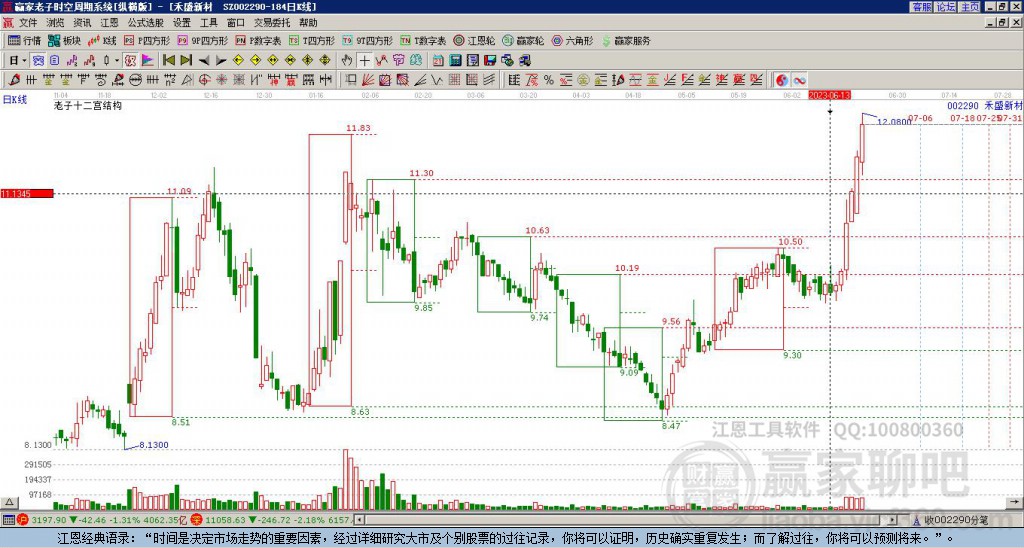Click the red date marker 2023-06-13
The width and height of the screenshot is (1024, 548).
(829, 95)
